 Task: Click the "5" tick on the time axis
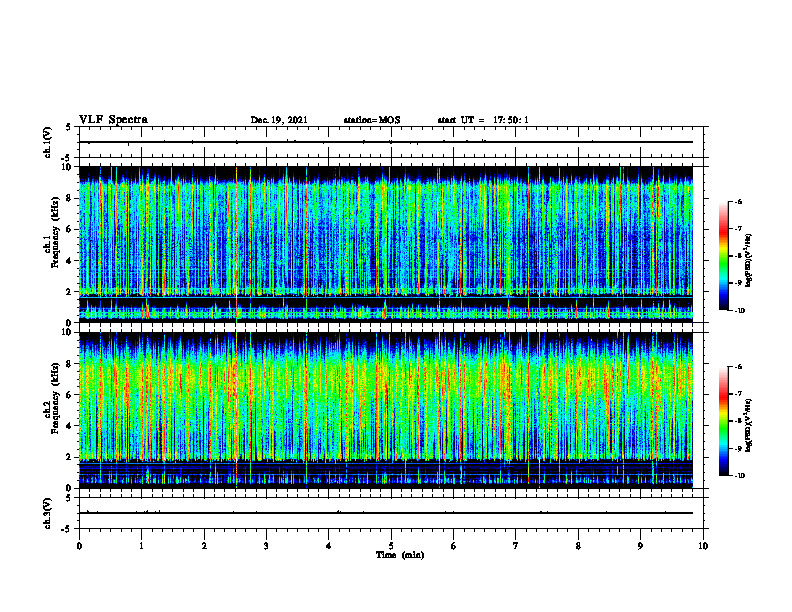(x=391, y=546)
